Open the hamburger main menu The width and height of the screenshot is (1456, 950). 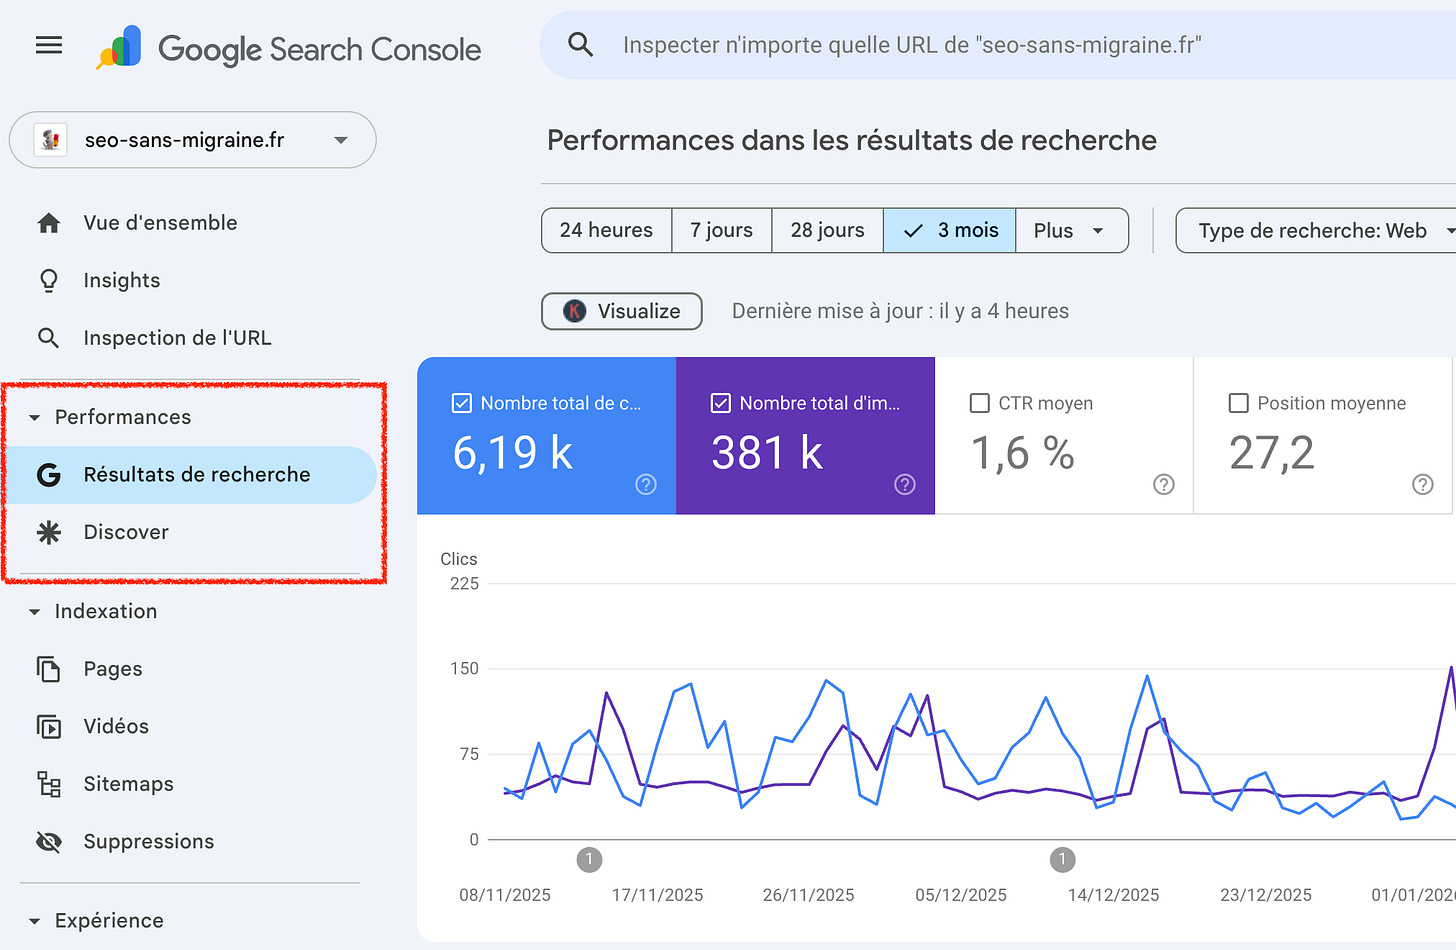pyautogui.click(x=49, y=45)
